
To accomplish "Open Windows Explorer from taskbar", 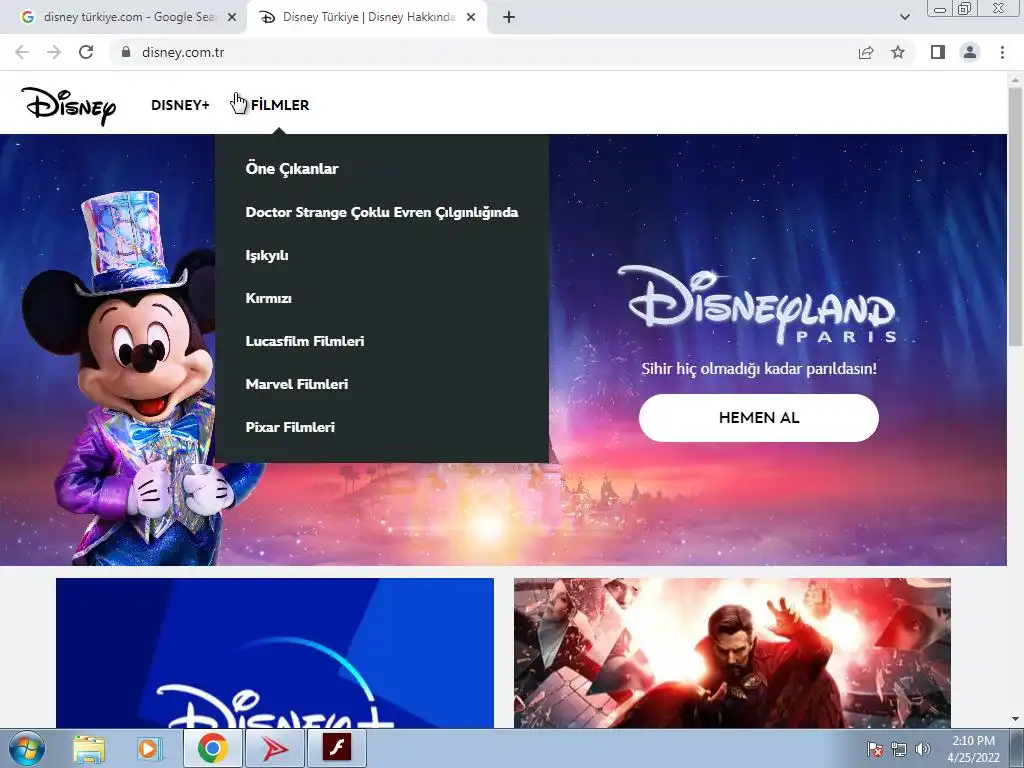I will tap(89, 748).
